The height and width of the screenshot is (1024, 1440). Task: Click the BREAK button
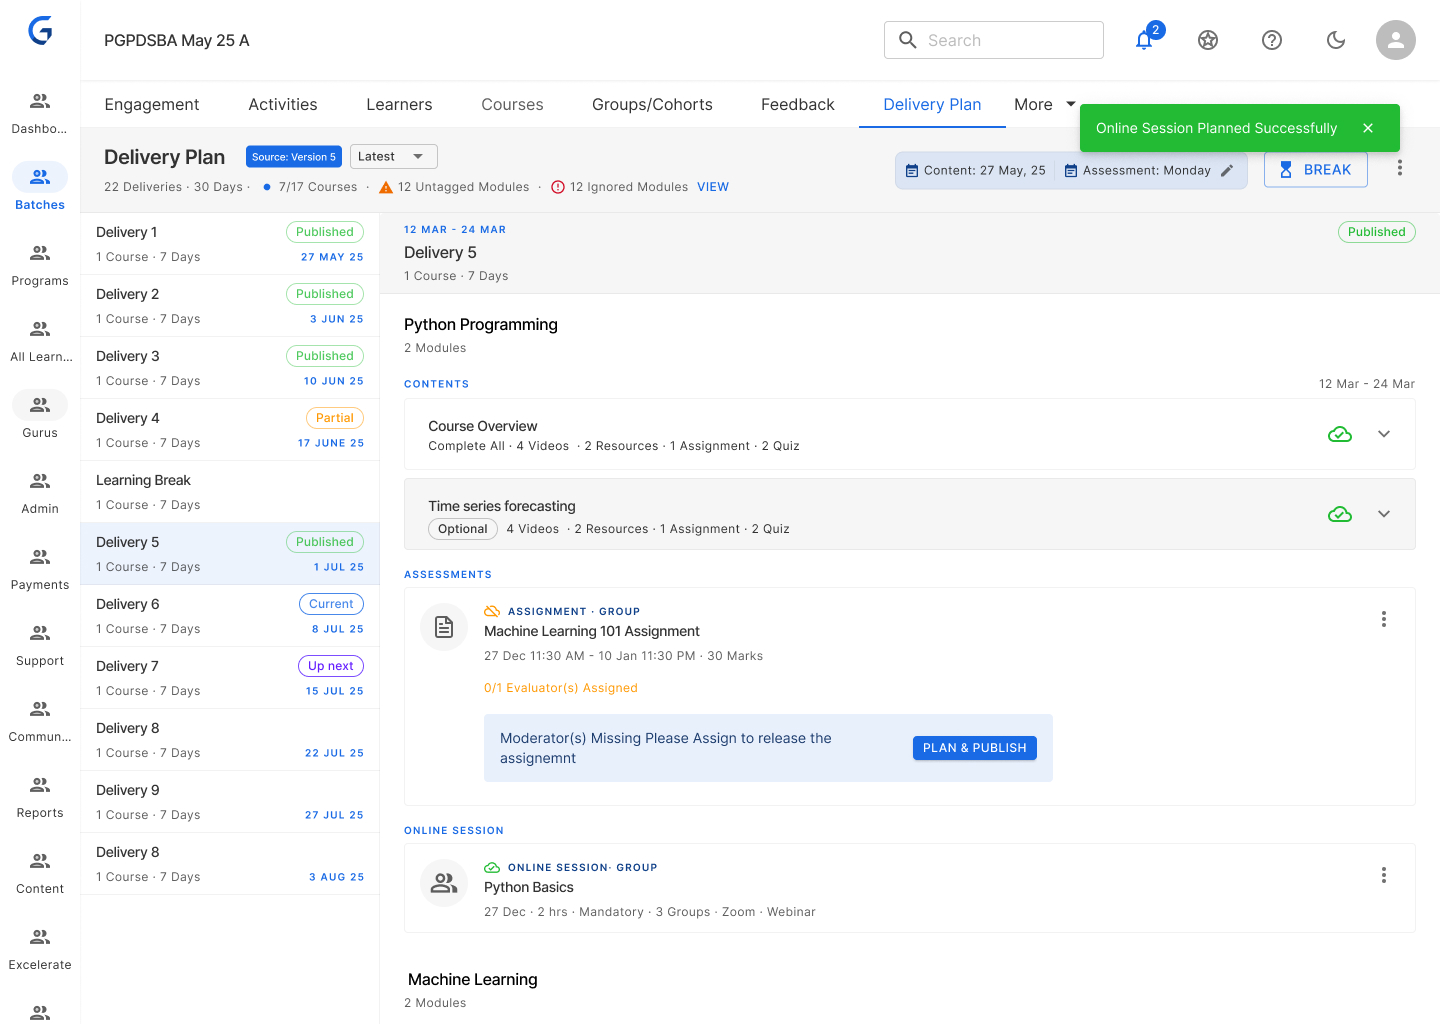click(1316, 170)
